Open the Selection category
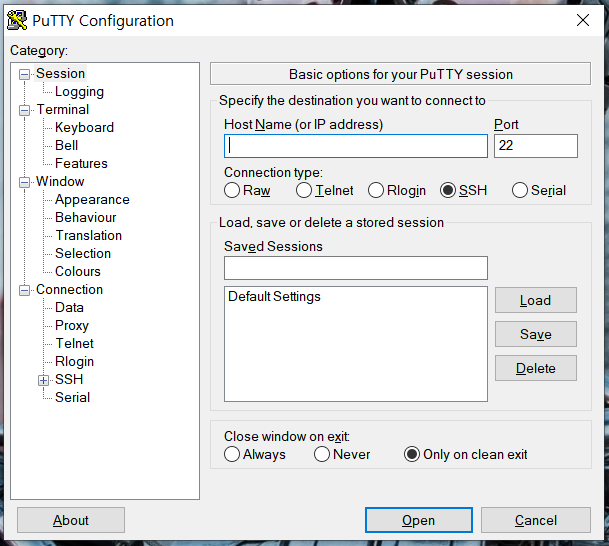Viewport: 609px width, 546px height. pyautogui.click(x=83, y=253)
